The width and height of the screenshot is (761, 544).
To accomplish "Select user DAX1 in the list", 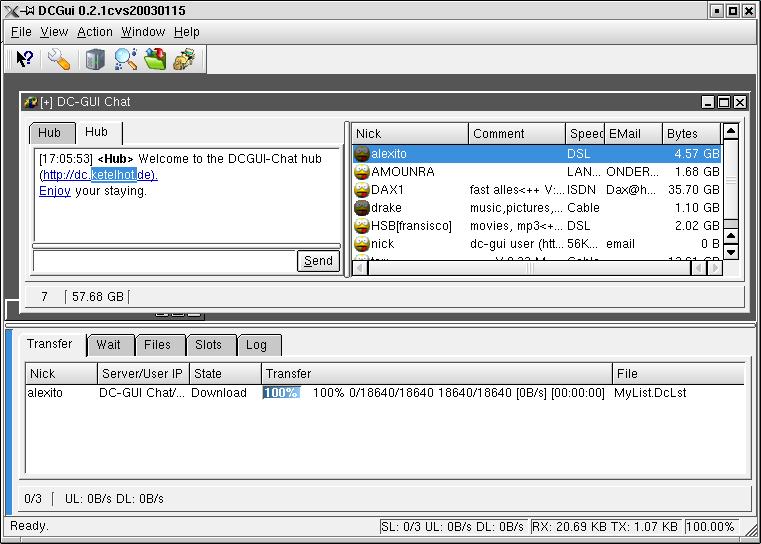I will coord(536,190).
